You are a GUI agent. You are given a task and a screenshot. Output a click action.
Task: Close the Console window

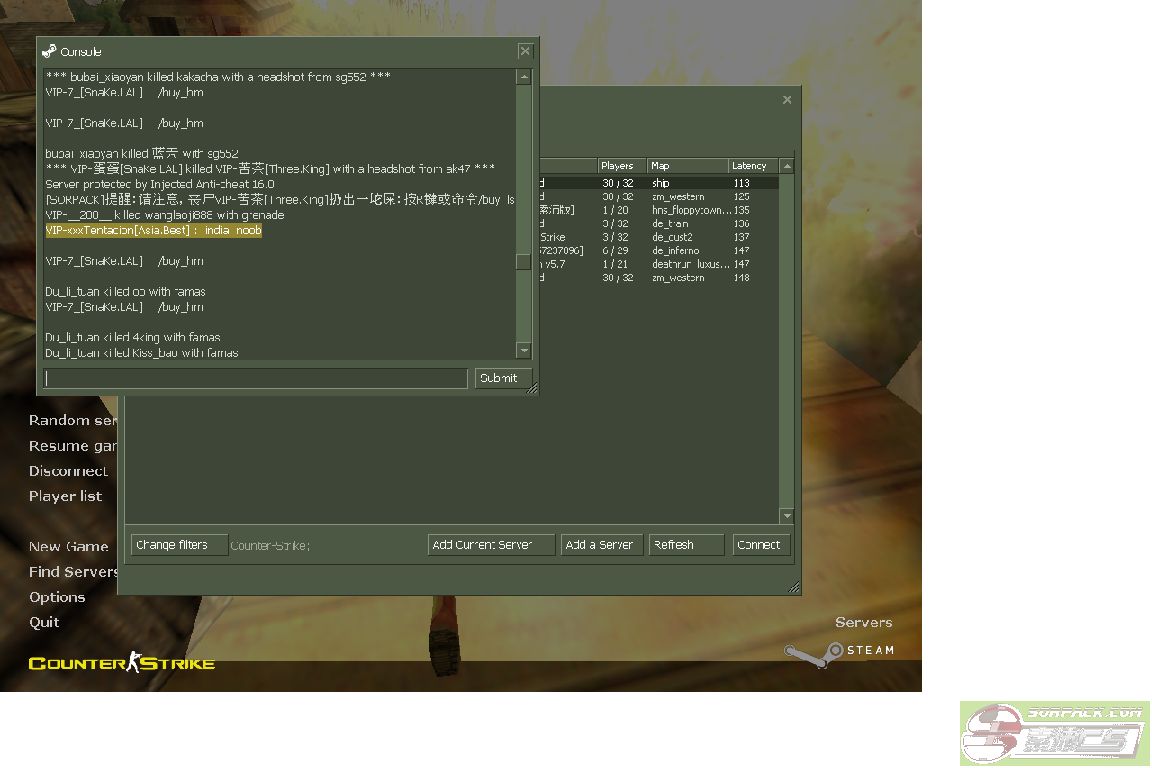click(525, 51)
